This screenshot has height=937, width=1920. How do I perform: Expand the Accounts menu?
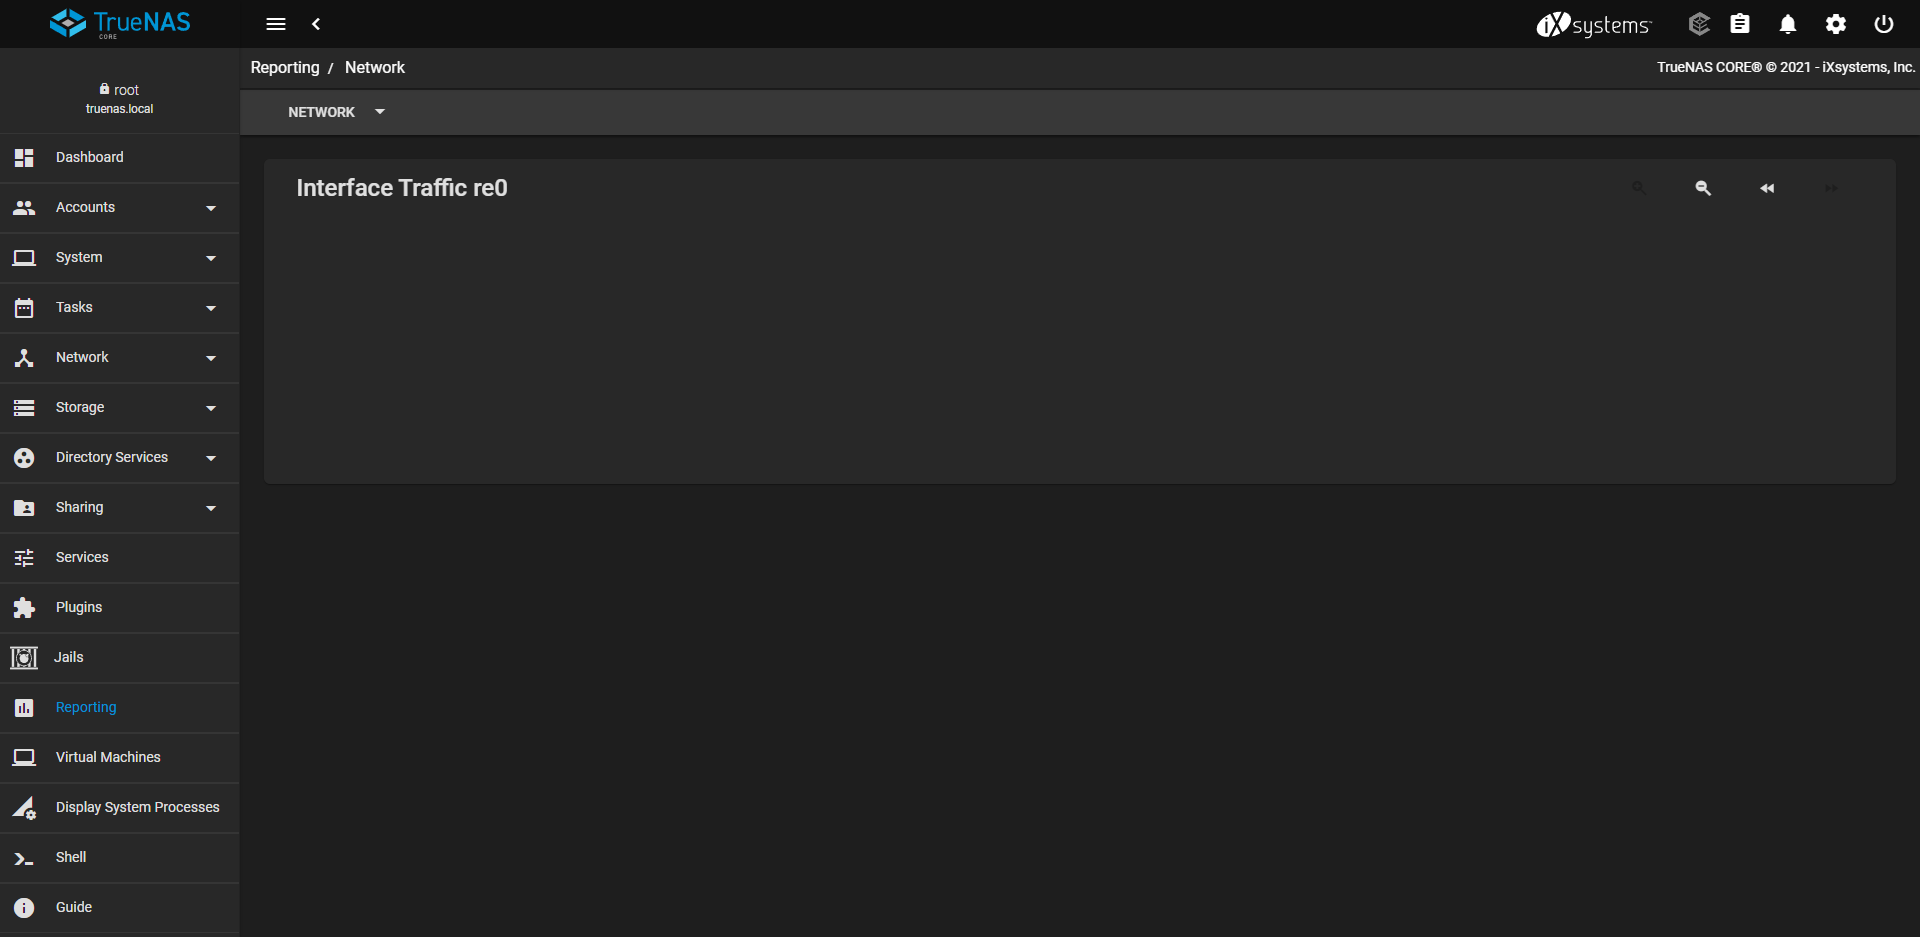point(120,208)
